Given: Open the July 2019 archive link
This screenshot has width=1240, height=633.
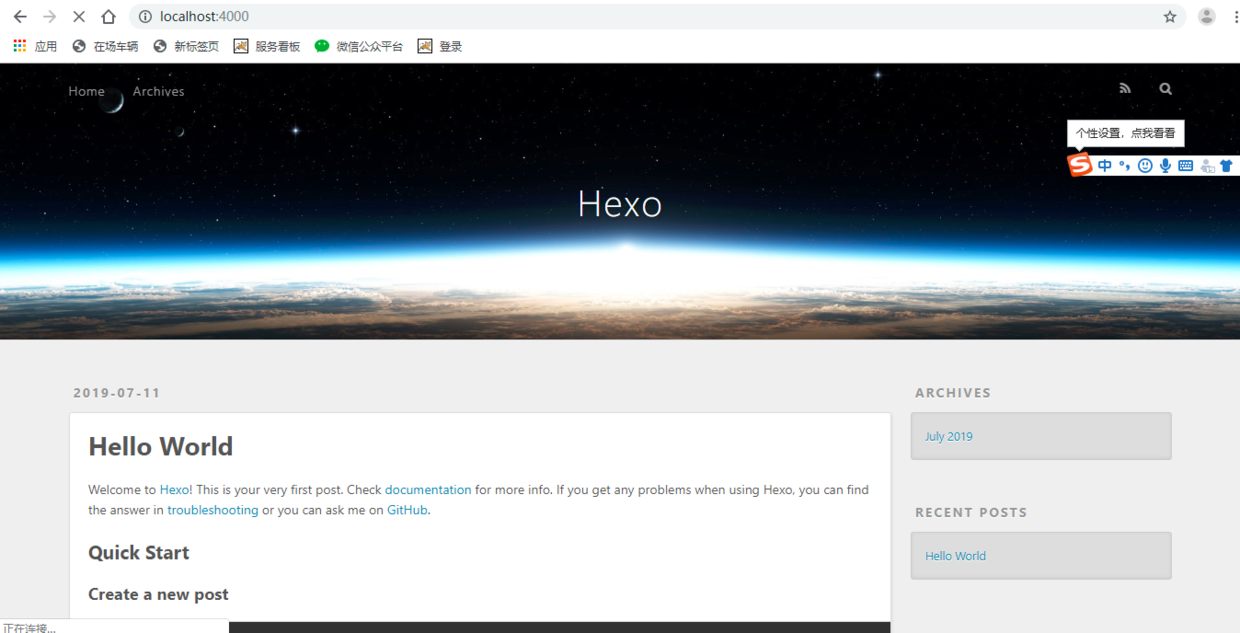Looking at the screenshot, I should tap(949, 436).
